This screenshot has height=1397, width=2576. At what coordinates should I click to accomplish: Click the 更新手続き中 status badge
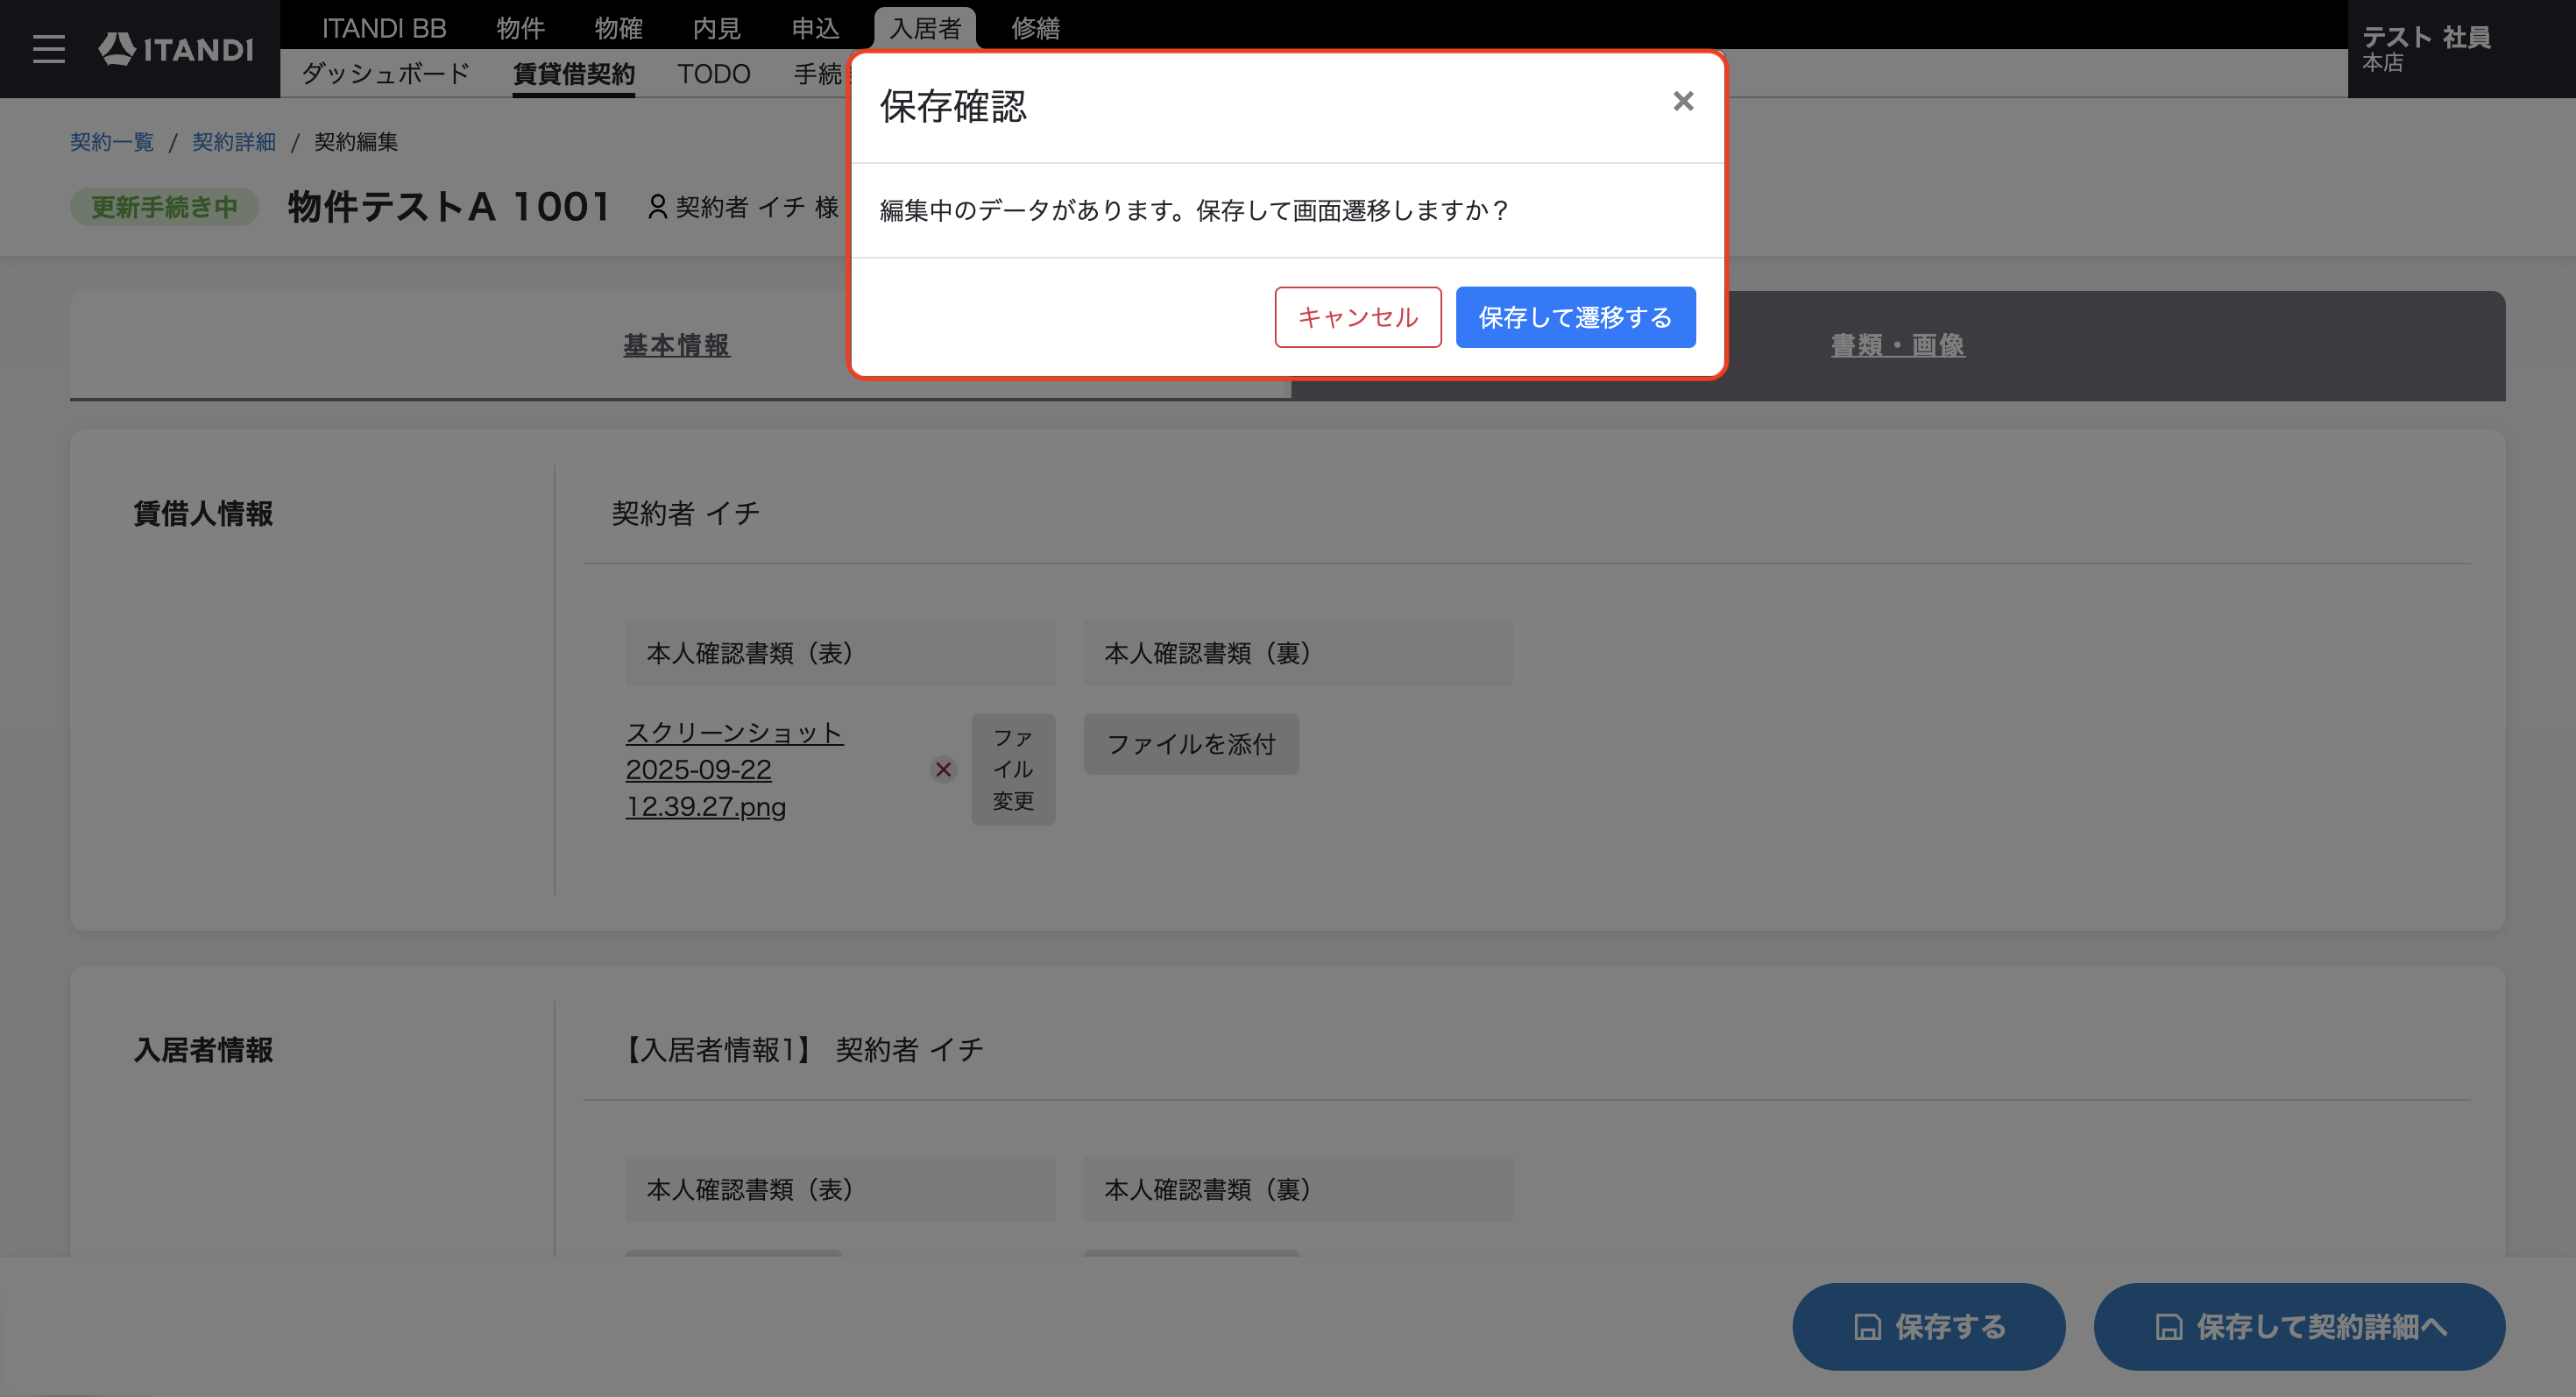164,207
